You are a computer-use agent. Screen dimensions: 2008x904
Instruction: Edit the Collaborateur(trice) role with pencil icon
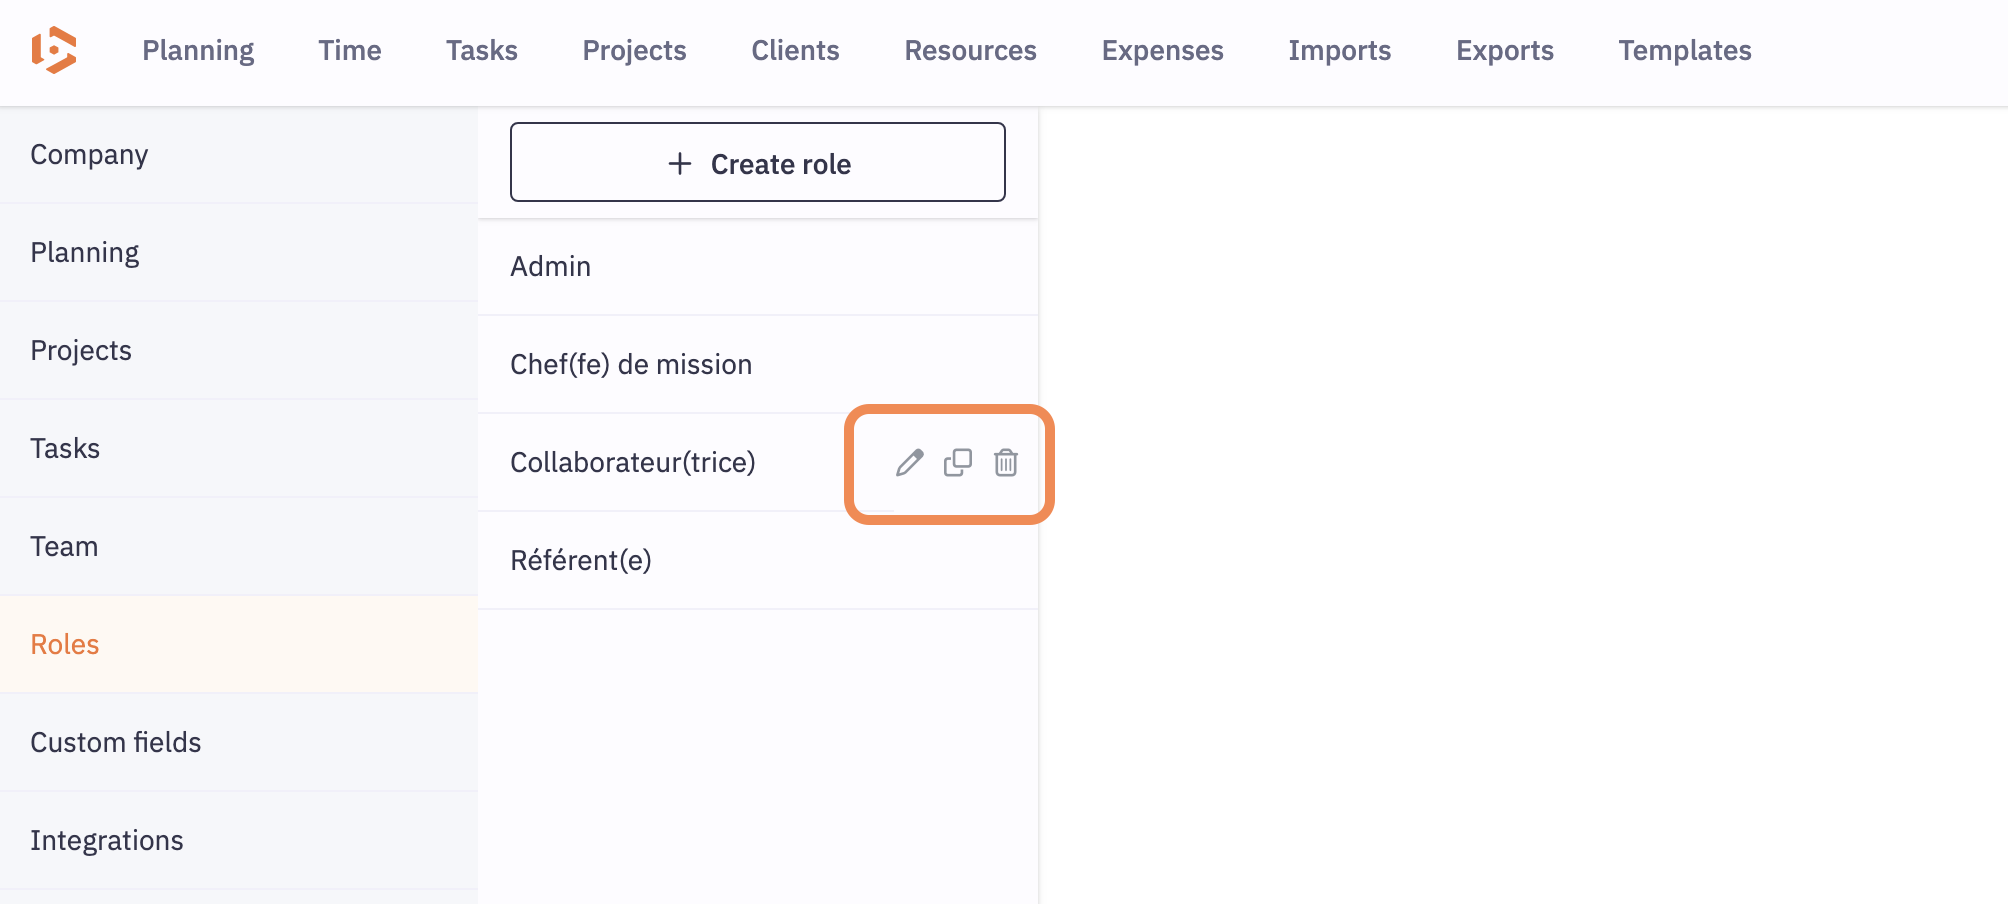[x=909, y=463]
